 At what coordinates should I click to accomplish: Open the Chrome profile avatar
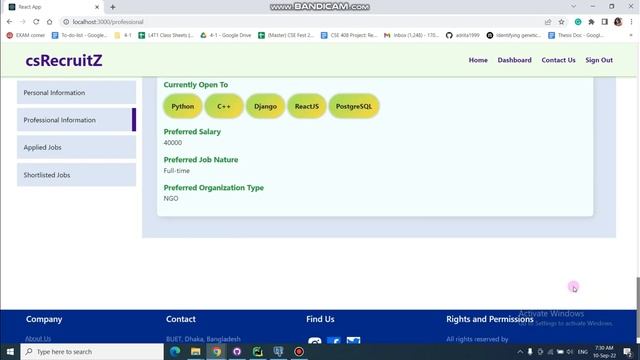618,22
